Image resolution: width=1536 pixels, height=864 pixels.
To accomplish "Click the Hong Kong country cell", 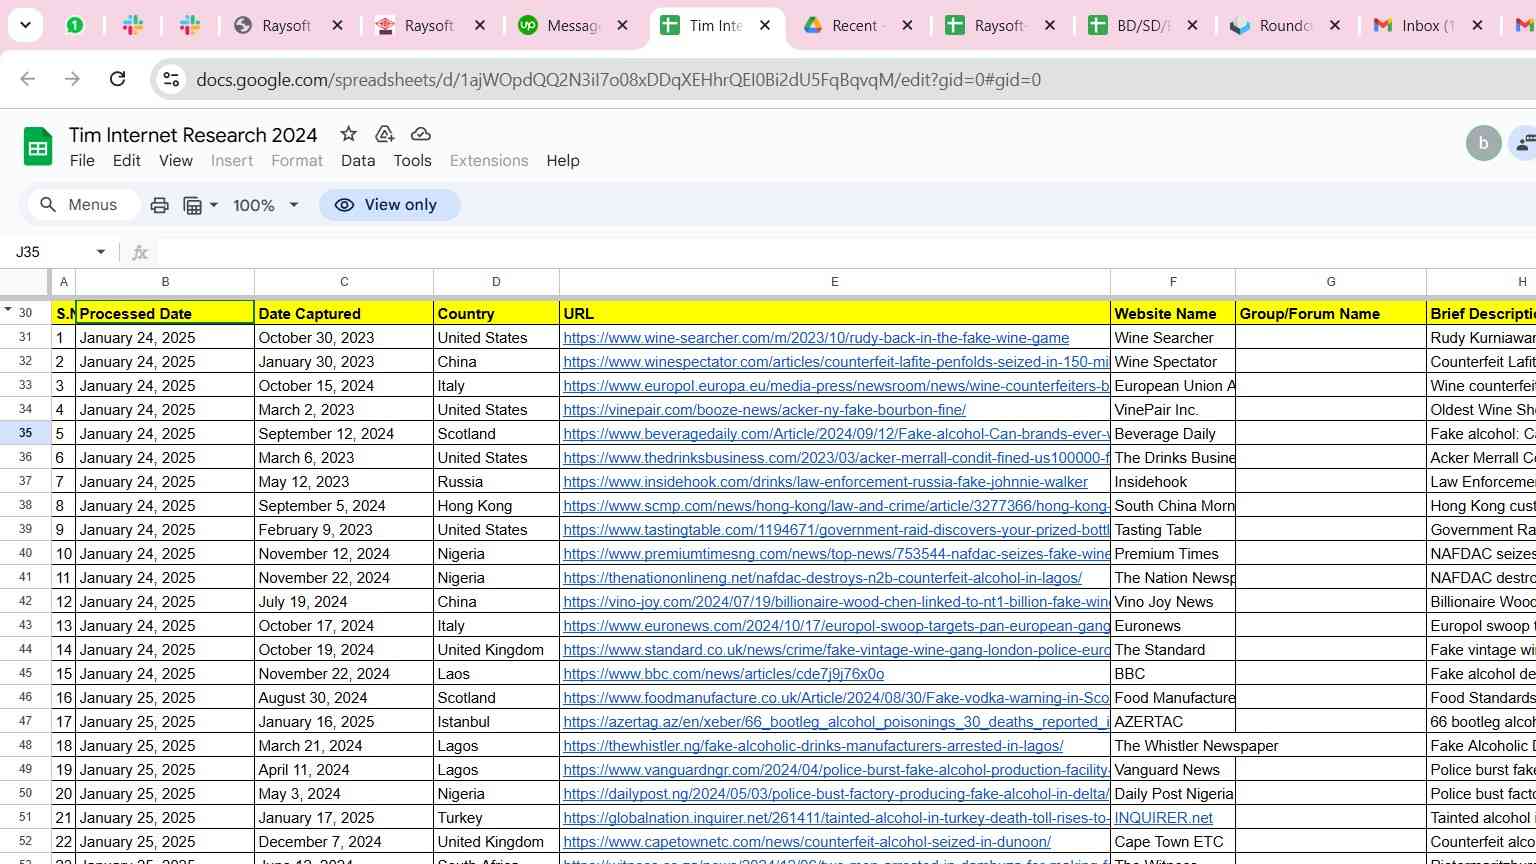I will point(496,506).
